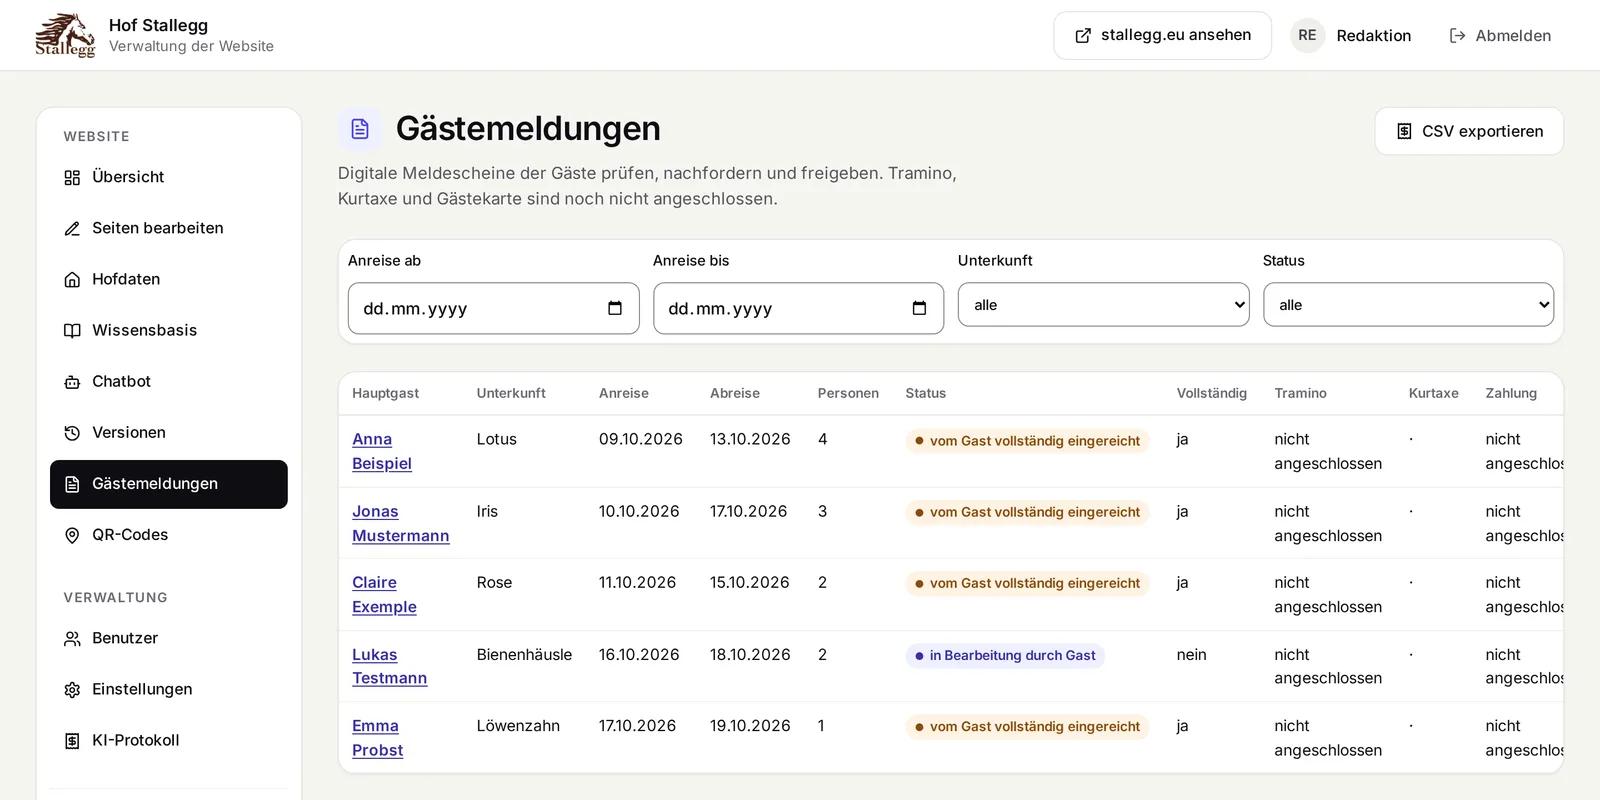Open Jonas Mustermann guest record
This screenshot has height=800, width=1600.
point(400,523)
